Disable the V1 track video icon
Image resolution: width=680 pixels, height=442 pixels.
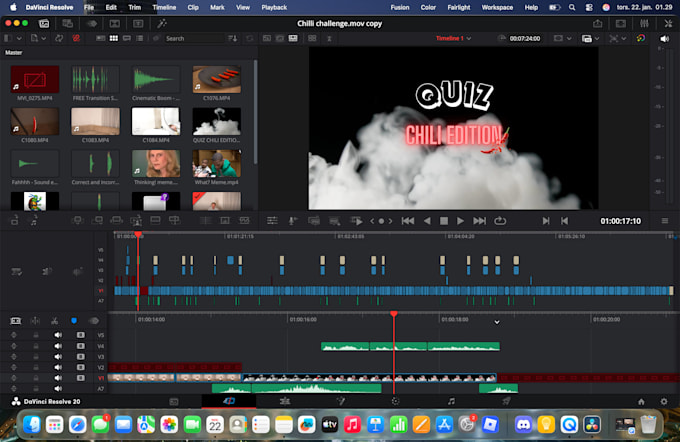point(81,378)
